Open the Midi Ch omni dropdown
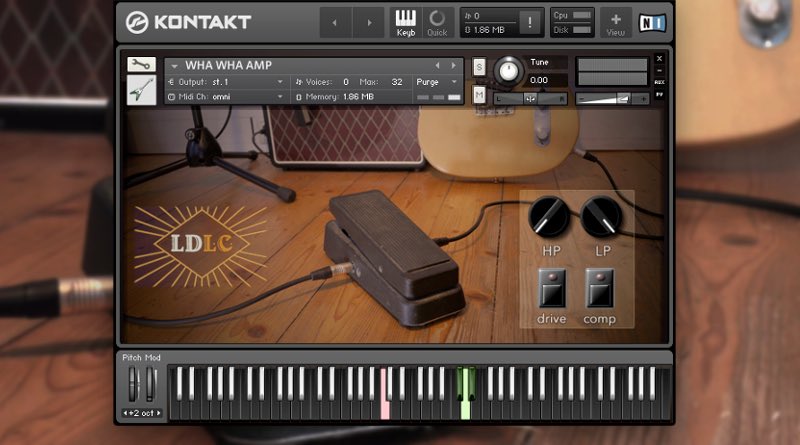 pos(226,96)
